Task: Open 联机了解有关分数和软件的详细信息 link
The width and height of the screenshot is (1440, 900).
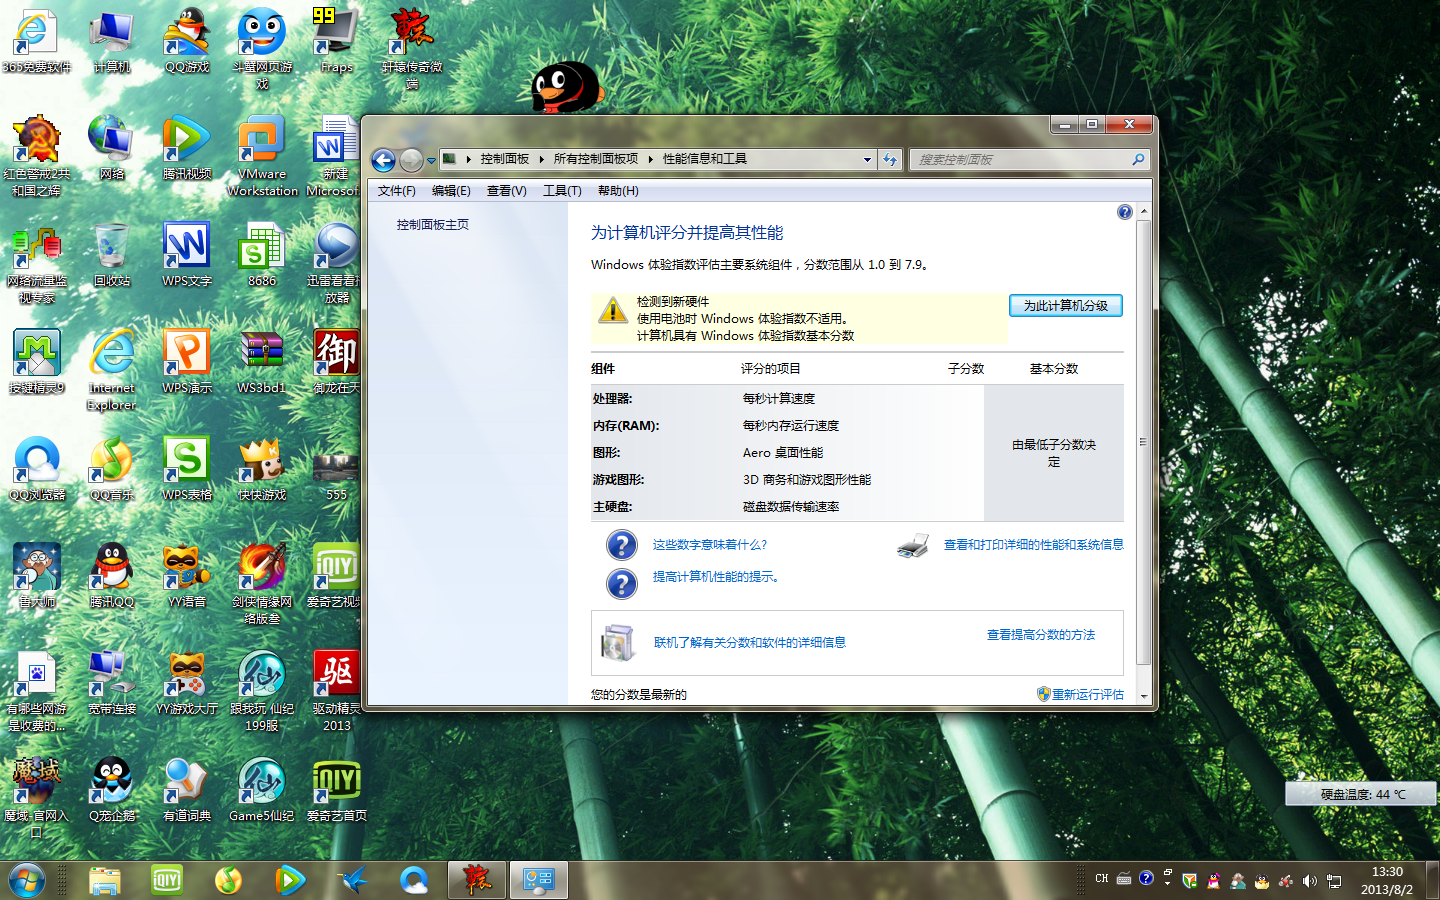Action: [x=750, y=643]
